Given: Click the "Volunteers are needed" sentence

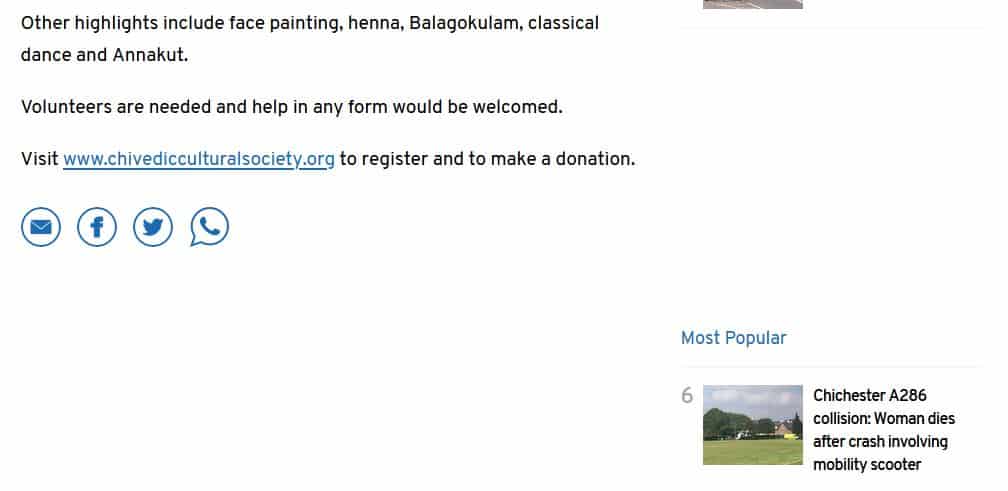Looking at the screenshot, I should [291, 107].
